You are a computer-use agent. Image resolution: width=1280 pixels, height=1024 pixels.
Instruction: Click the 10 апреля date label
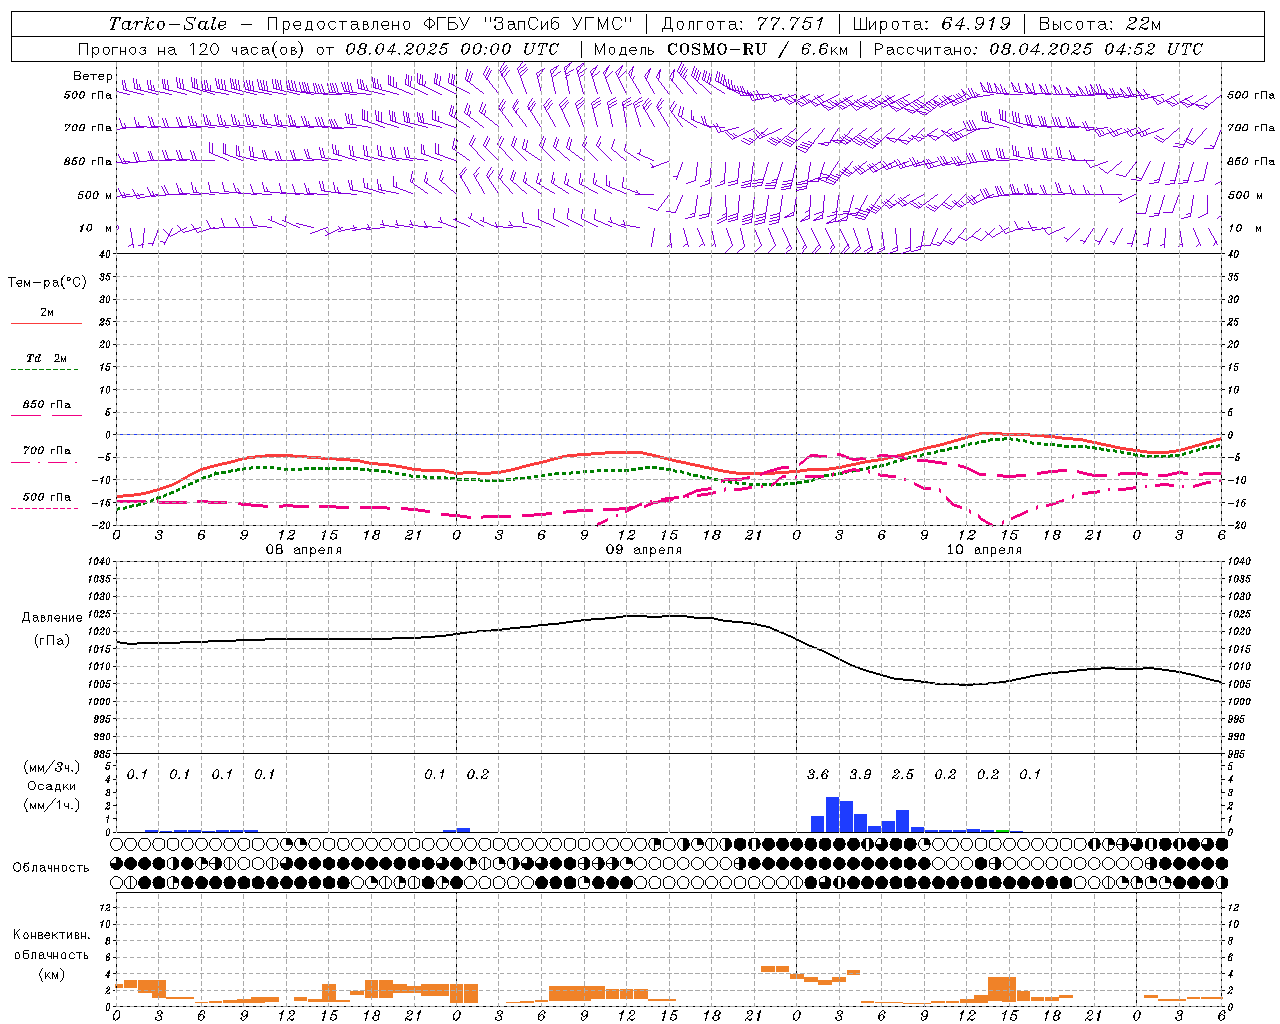(x=984, y=550)
